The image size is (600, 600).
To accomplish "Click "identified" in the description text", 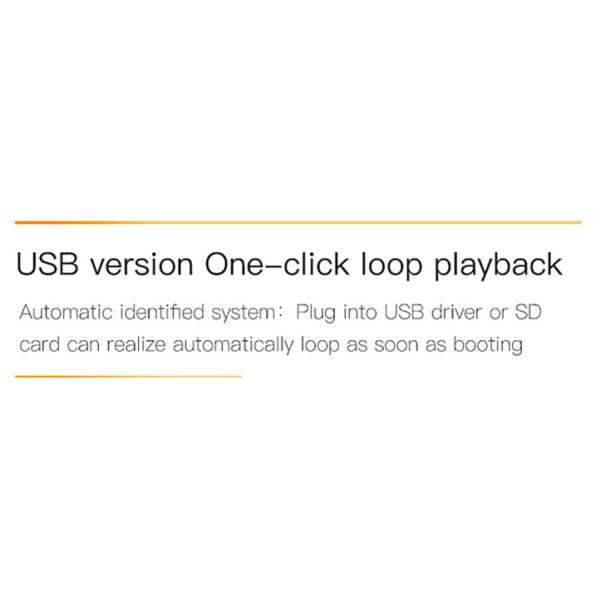I will (162, 312).
